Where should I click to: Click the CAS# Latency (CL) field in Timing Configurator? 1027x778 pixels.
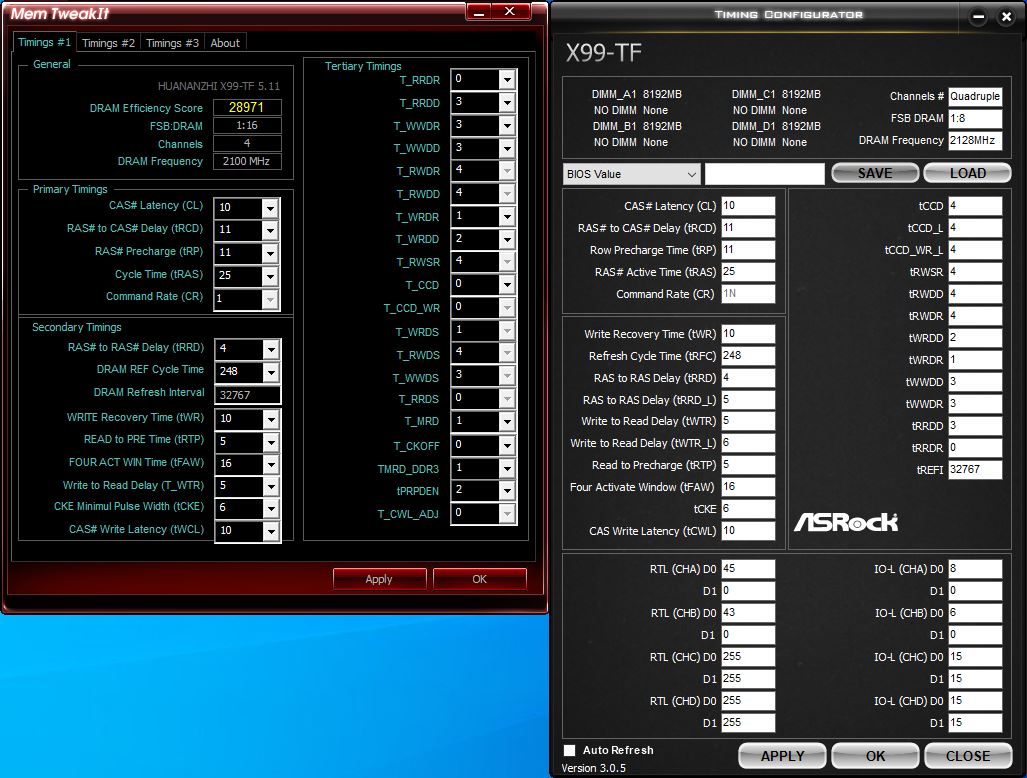[x=748, y=206]
